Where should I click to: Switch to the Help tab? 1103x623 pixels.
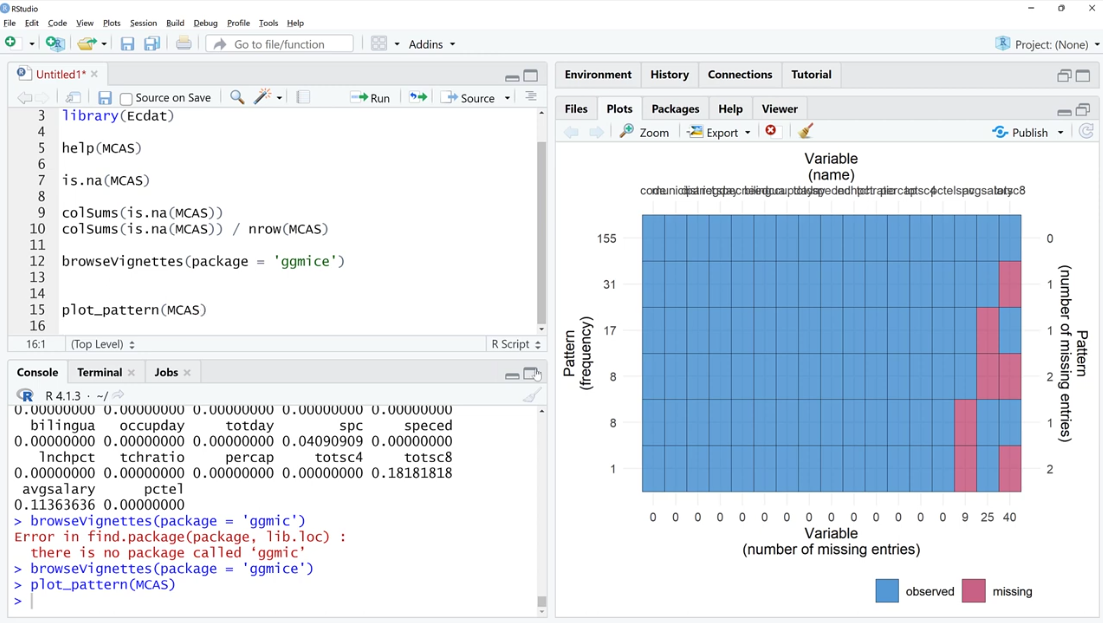coord(730,108)
